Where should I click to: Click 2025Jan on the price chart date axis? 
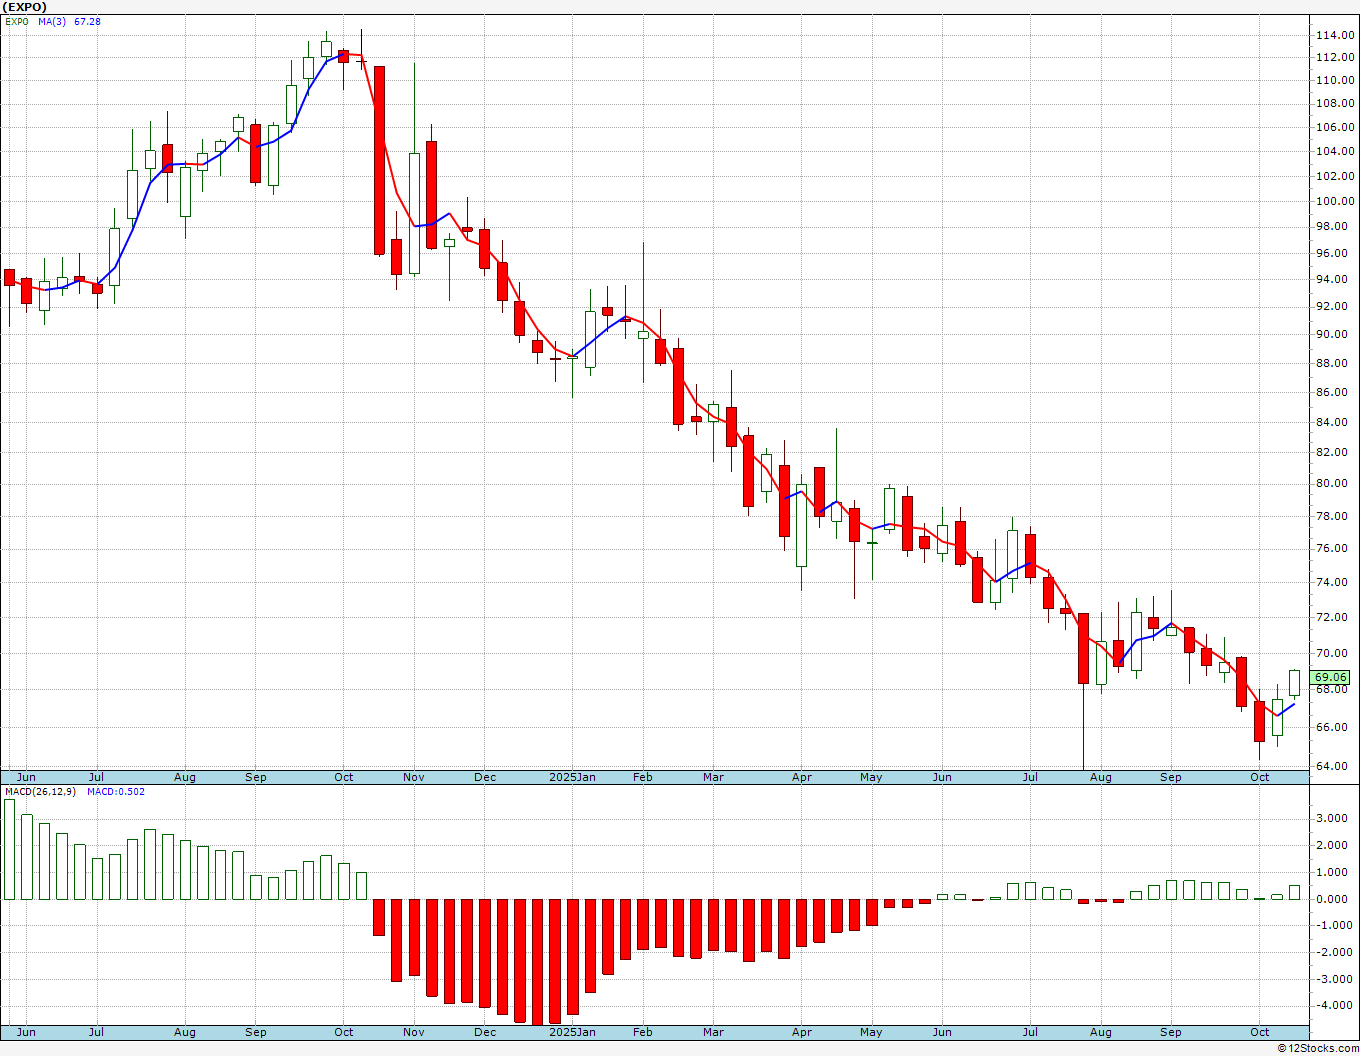coord(573,777)
